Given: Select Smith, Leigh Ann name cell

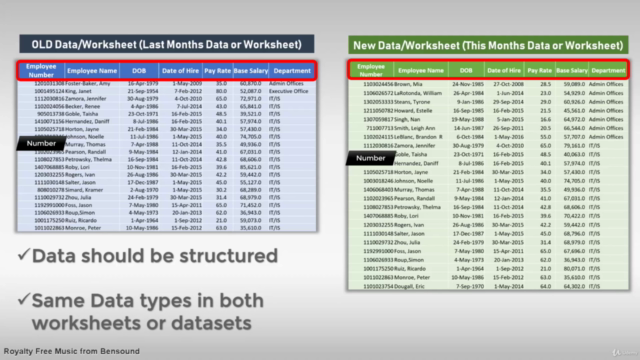Looking at the screenshot, I should pos(415,128).
